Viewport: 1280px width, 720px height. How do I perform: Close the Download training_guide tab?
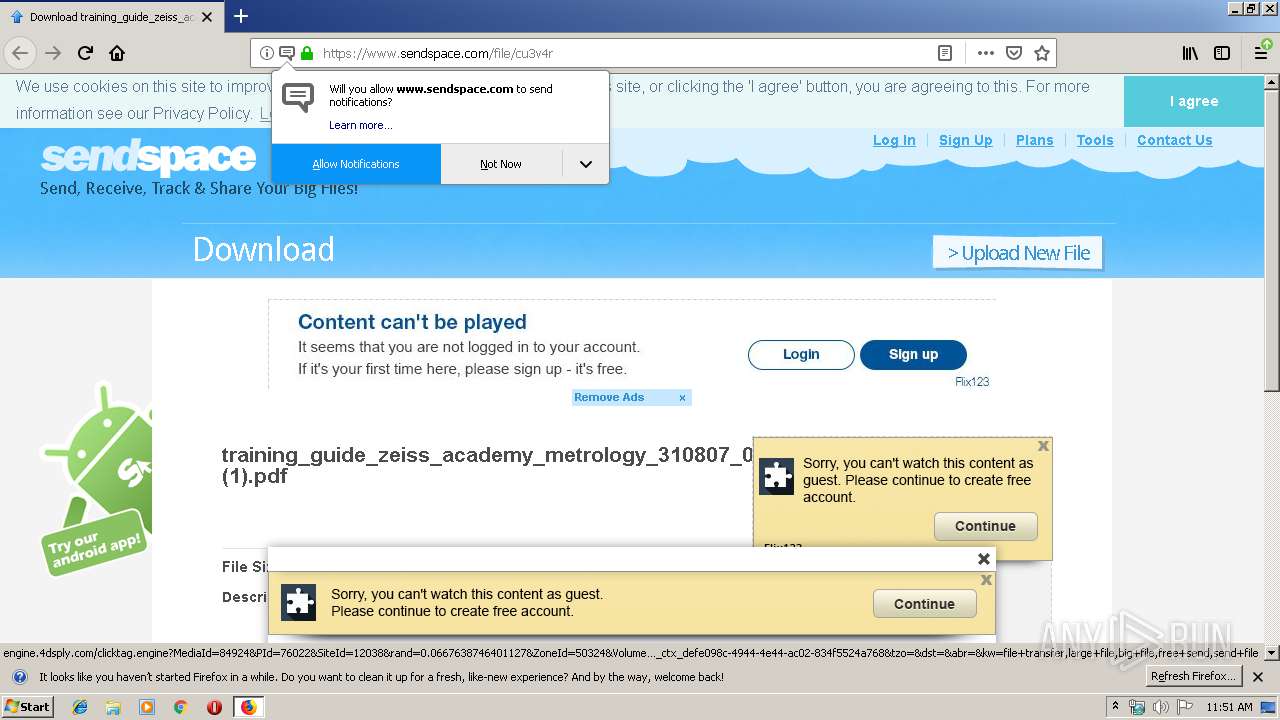click(x=207, y=17)
